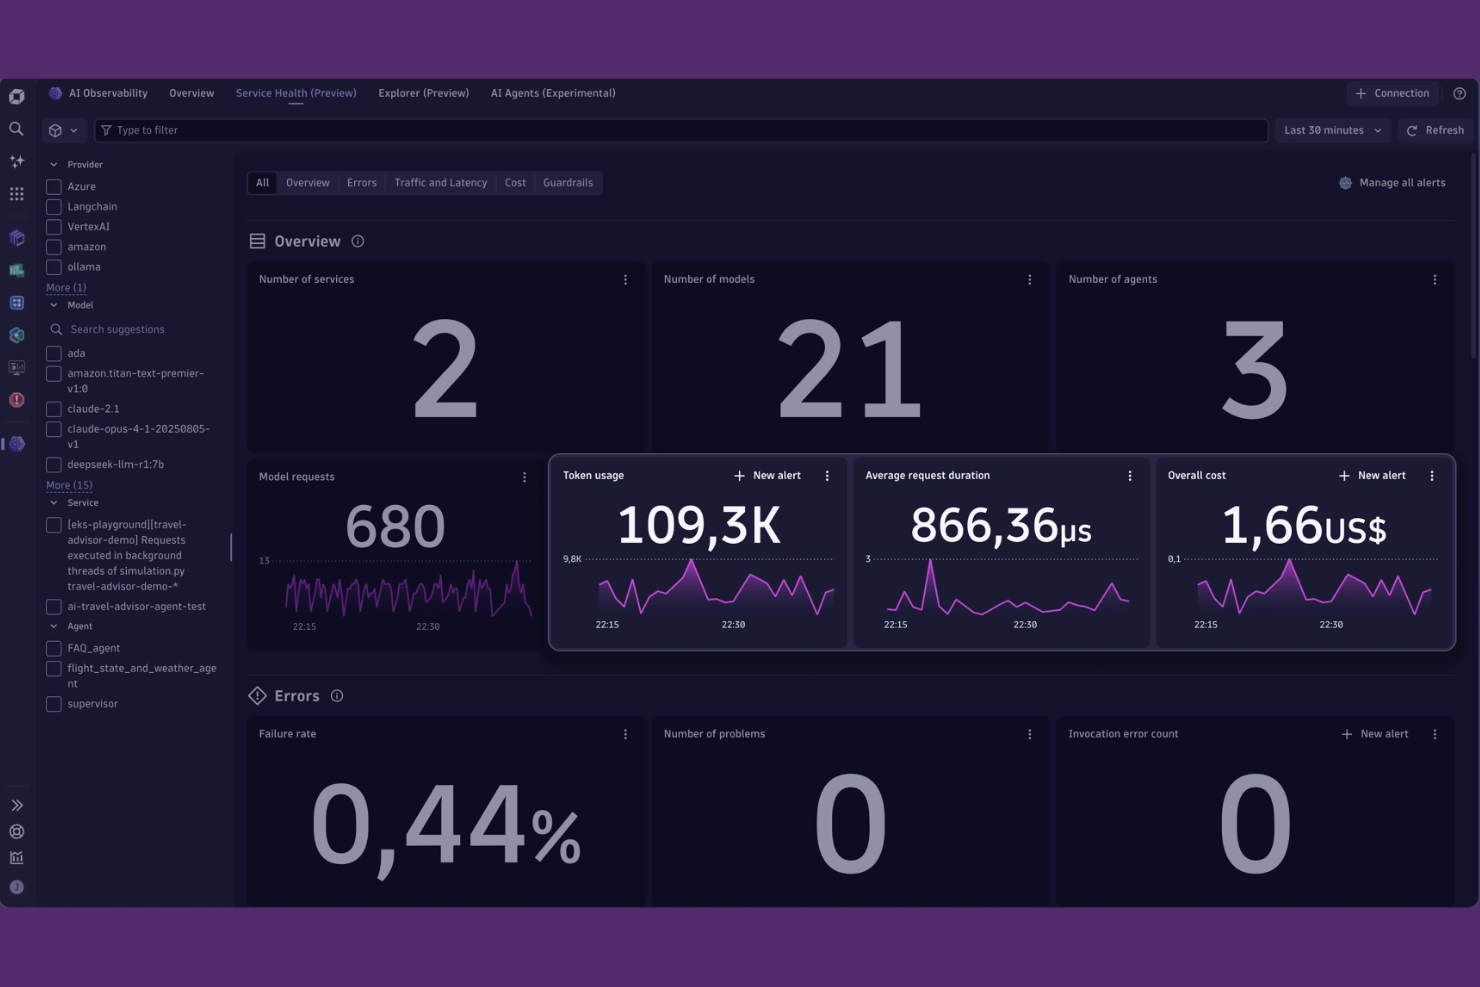
Task: Open the apps grid launcher icon
Action: [16, 194]
